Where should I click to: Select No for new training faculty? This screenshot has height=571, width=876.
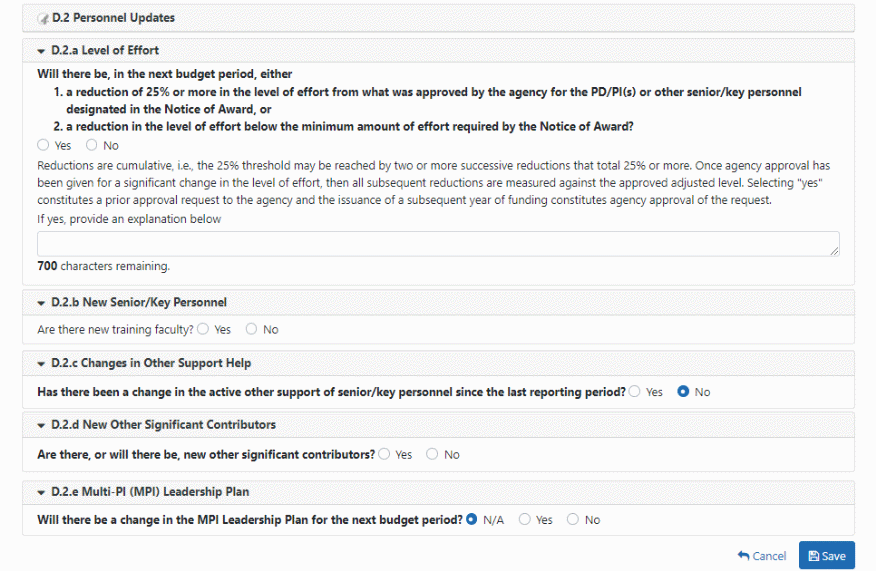point(251,329)
